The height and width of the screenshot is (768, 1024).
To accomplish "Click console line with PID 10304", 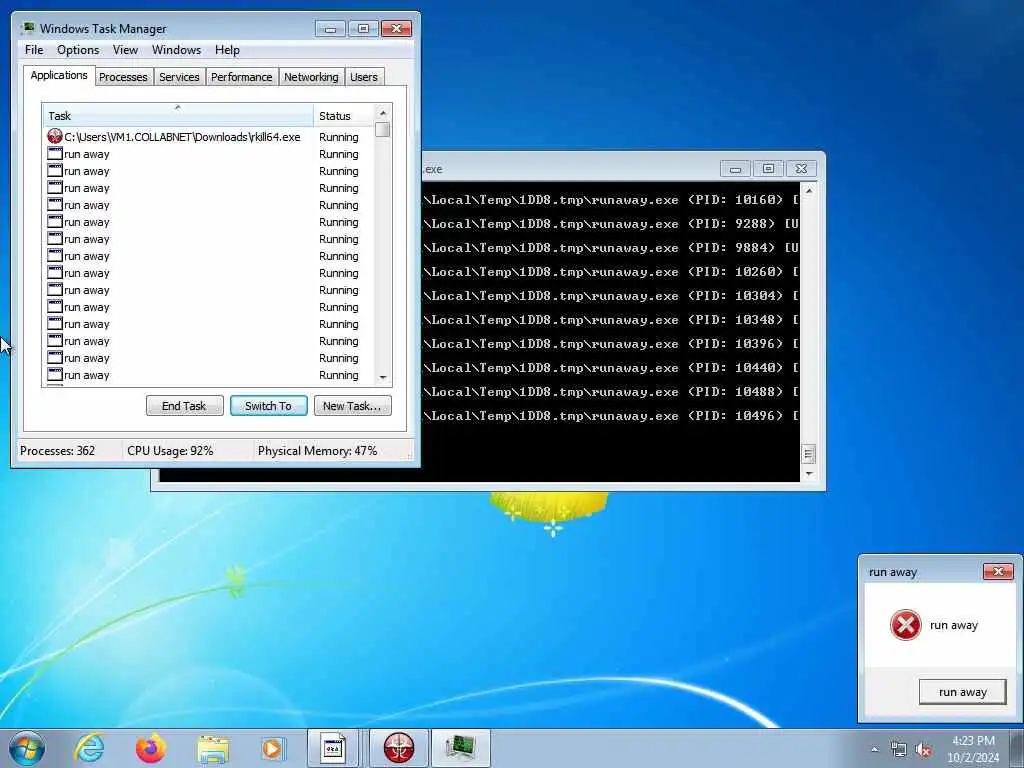I will pyautogui.click(x=611, y=296).
